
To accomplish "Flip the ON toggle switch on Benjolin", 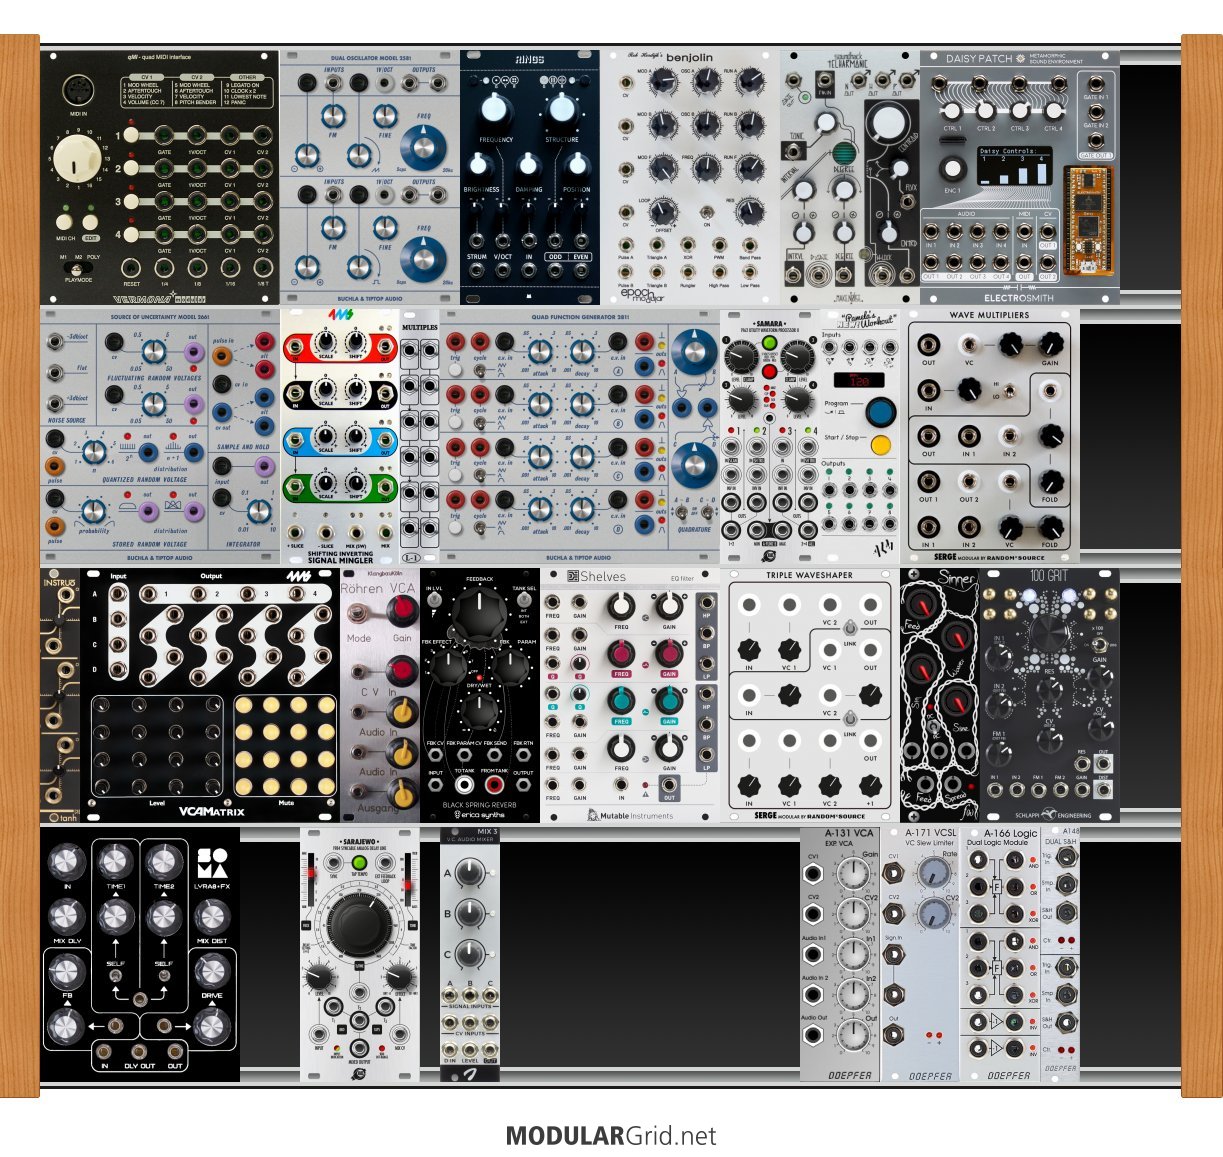I will (x=706, y=211).
